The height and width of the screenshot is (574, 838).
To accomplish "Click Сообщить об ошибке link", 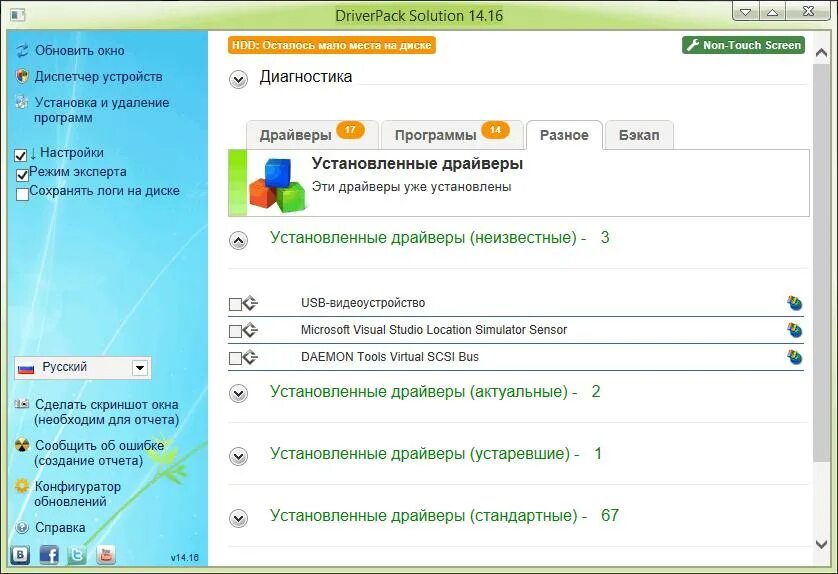I will [x=99, y=453].
